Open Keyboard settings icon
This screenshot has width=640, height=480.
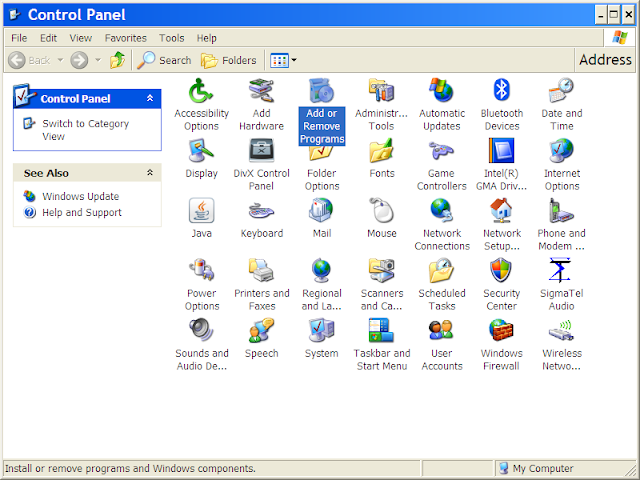(x=261, y=210)
